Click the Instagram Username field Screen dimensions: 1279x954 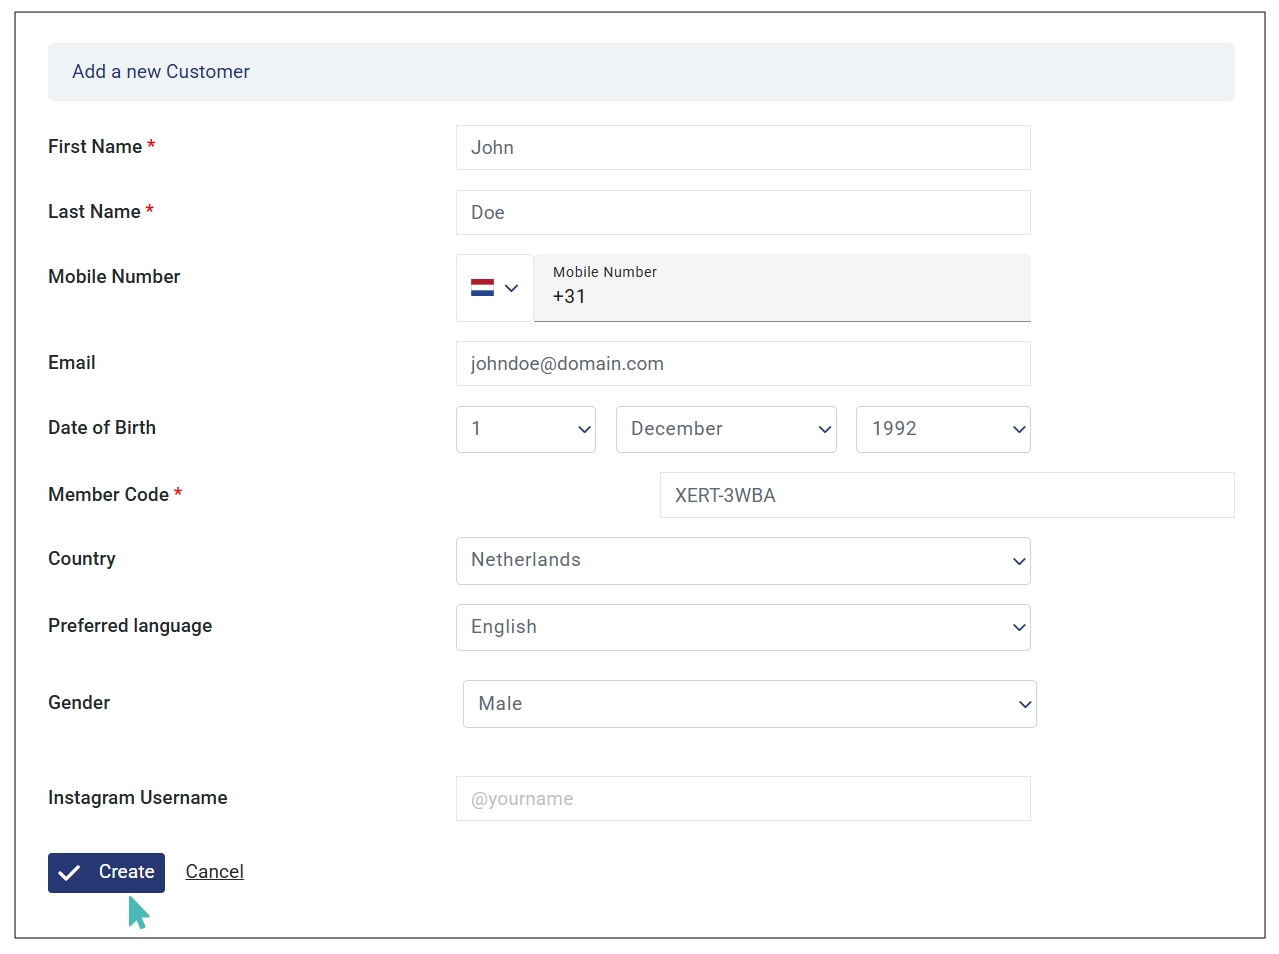743,798
